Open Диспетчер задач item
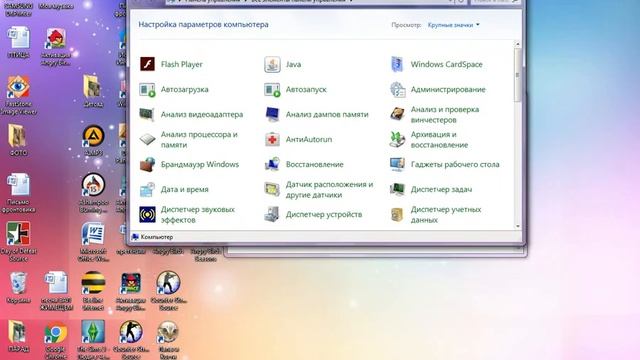The width and height of the screenshot is (640, 360). pos(431,189)
